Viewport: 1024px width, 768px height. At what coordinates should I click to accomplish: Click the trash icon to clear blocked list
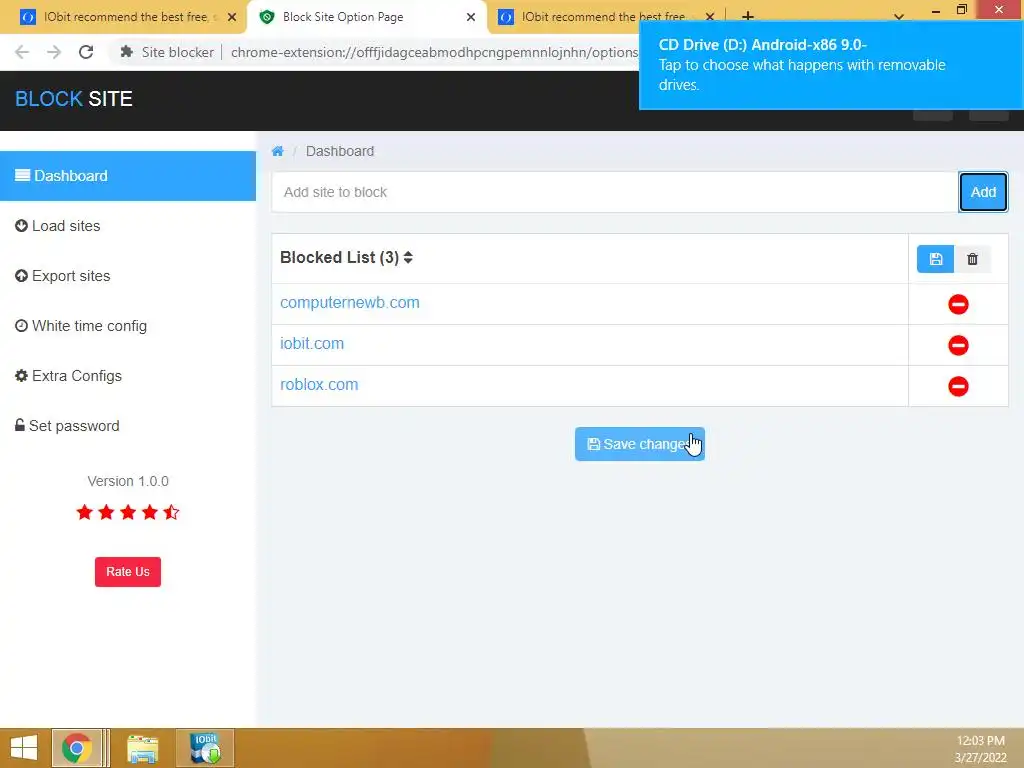pyautogui.click(x=972, y=259)
